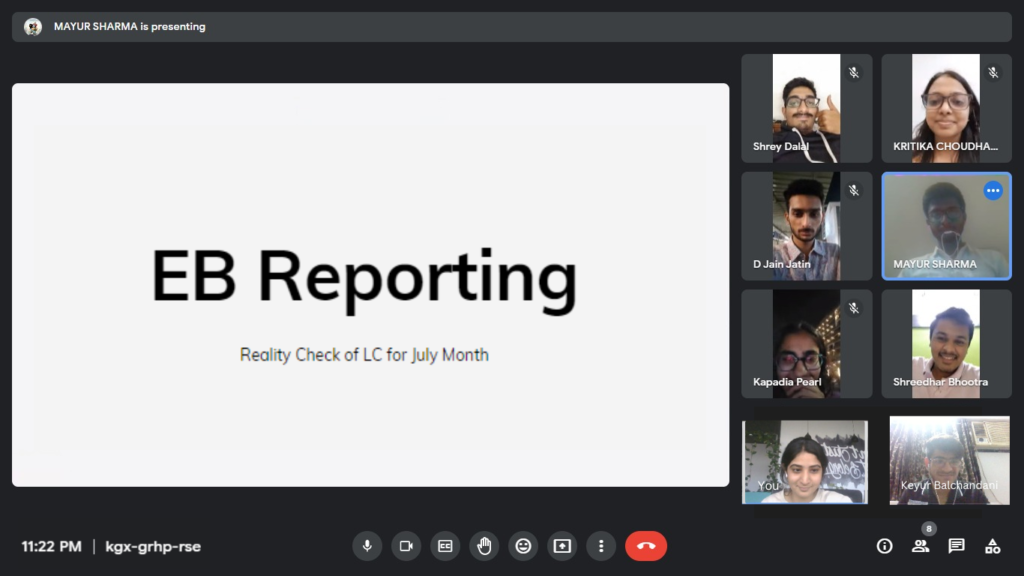This screenshot has height=576, width=1024.
Task: Raise your hand in the meeting
Action: (484, 546)
